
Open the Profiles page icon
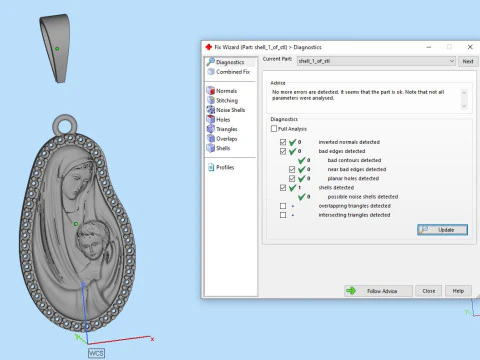click(211, 167)
